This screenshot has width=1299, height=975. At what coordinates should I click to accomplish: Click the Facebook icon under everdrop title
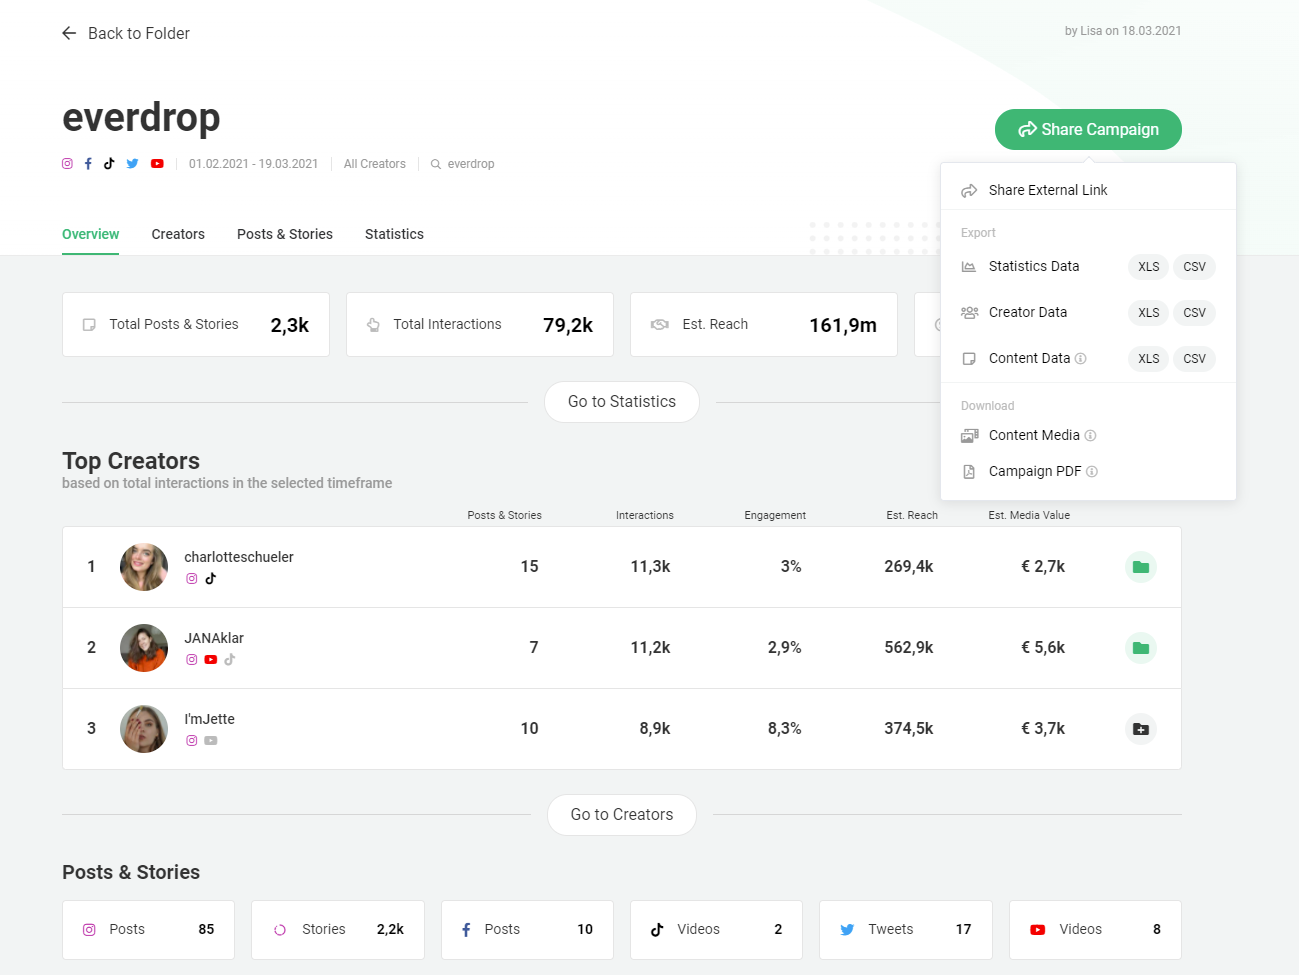tap(88, 164)
